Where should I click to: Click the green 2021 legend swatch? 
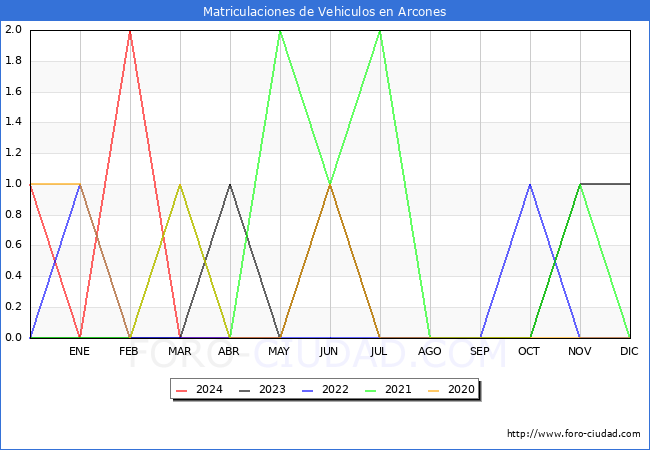[x=371, y=390]
